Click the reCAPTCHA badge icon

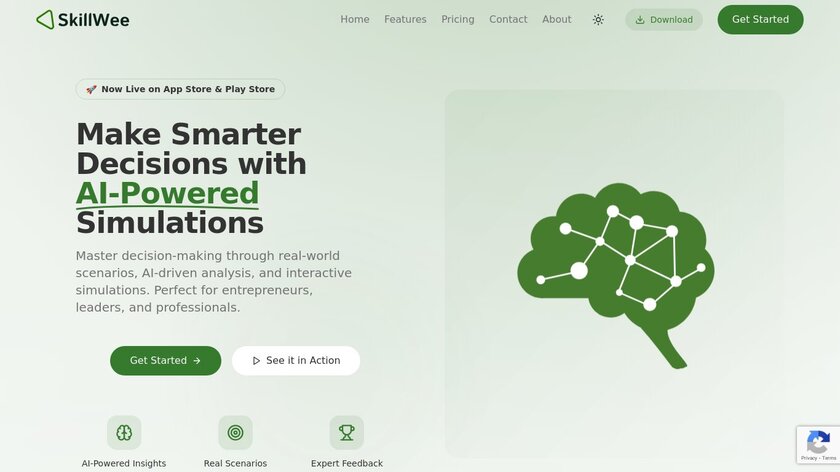818,442
